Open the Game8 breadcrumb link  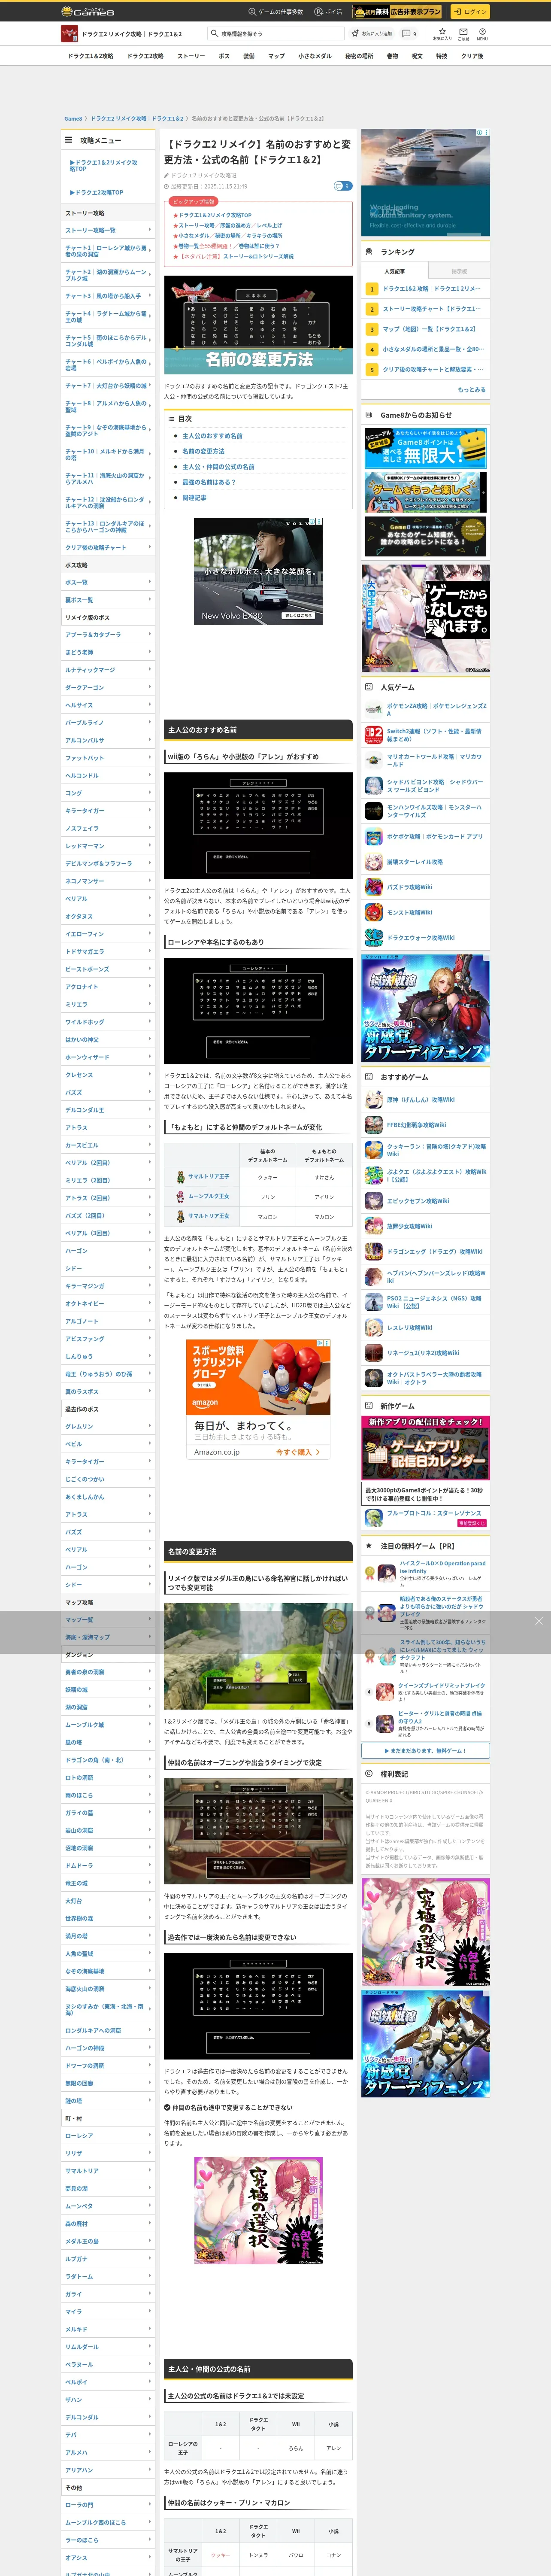[x=73, y=118]
